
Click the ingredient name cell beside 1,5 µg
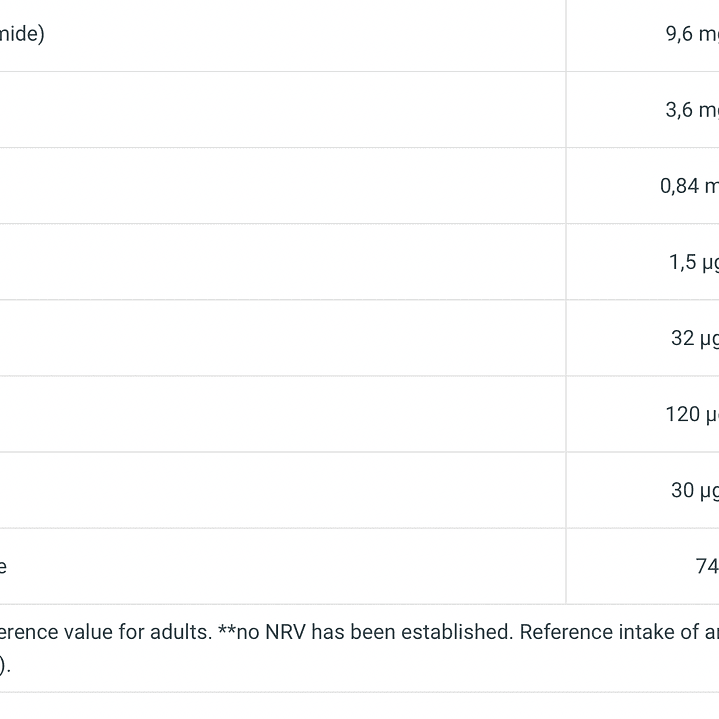coord(280,262)
